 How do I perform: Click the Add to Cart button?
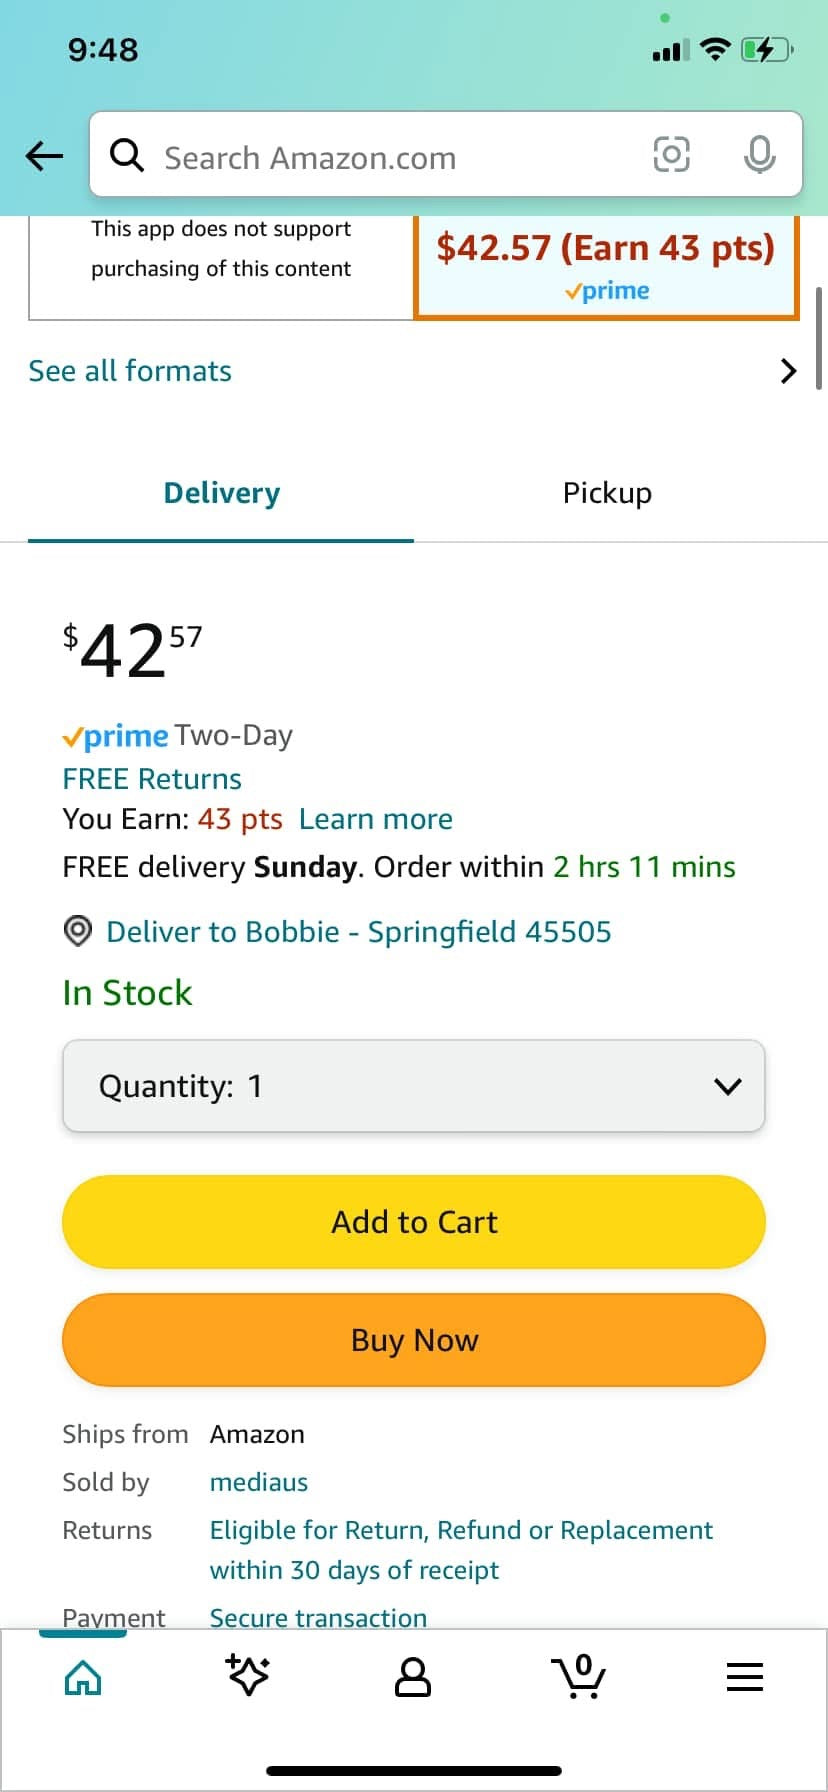coord(414,1222)
